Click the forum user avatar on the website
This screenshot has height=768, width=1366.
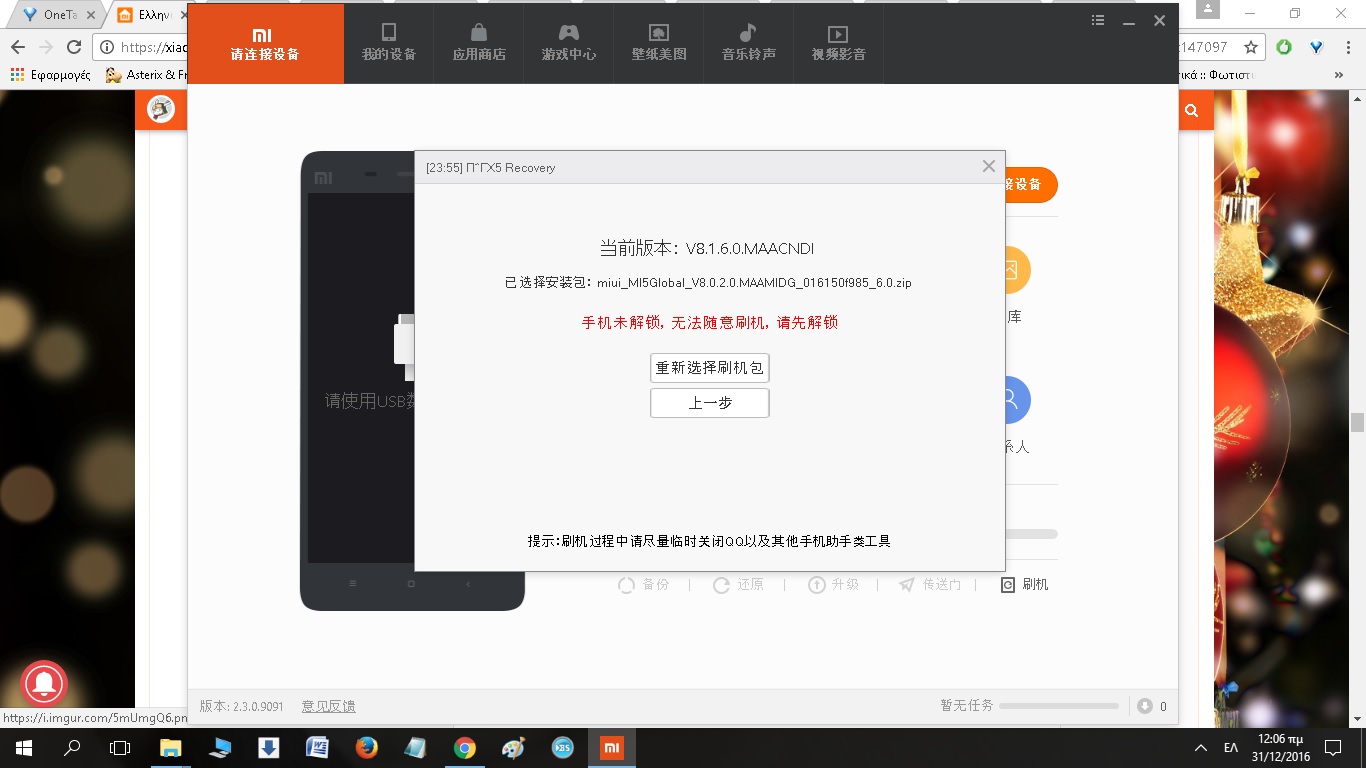point(161,109)
